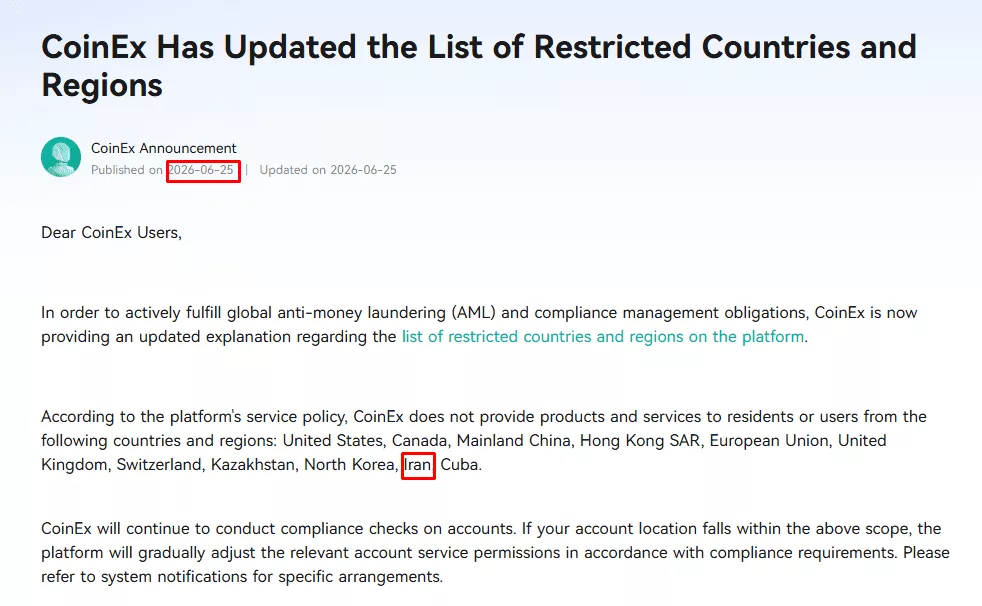The width and height of the screenshot is (982, 606).
Task: Click United States in the country list
Action: point(333,441)
